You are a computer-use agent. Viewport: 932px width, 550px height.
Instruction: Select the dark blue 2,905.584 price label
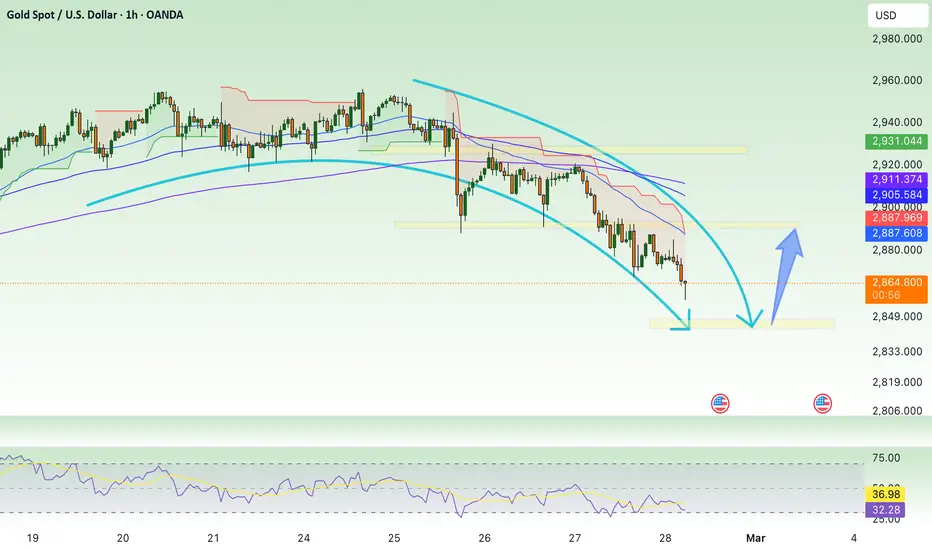[x=896, y=195]
